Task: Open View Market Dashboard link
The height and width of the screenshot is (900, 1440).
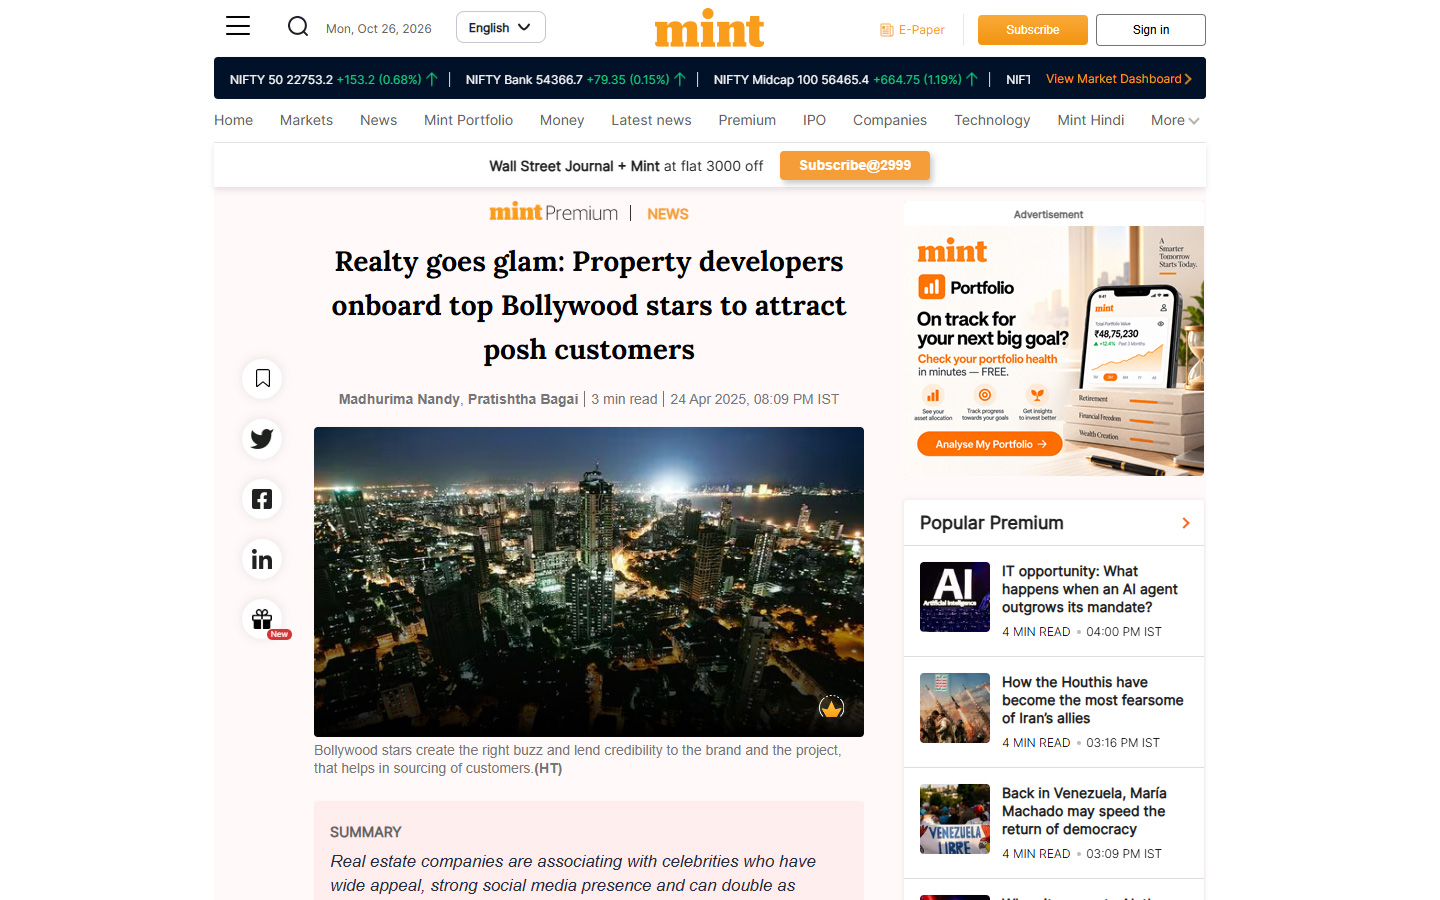Action: click(1119, 79)
